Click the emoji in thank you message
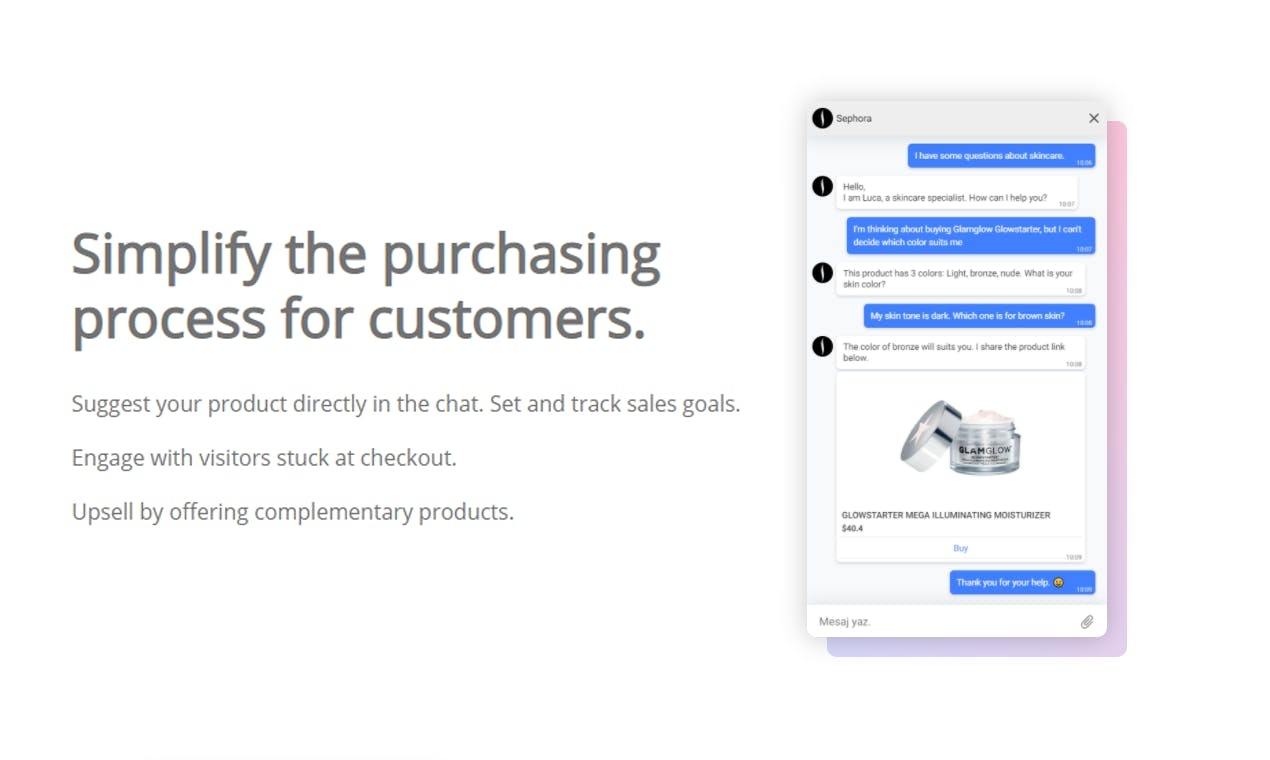The height and width of the screenshot is (760, 1270). point(1058,582)
